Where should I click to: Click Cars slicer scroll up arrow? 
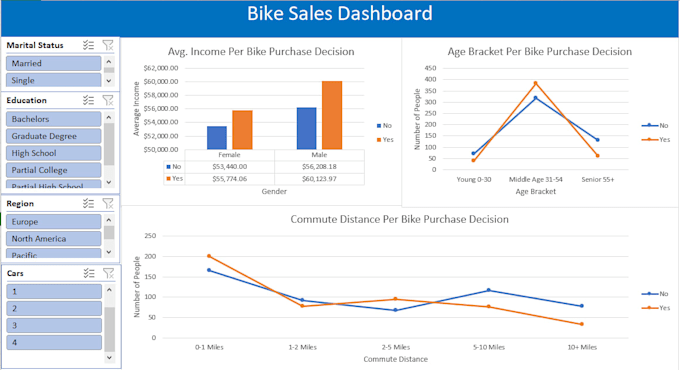[x=109, y=289]
